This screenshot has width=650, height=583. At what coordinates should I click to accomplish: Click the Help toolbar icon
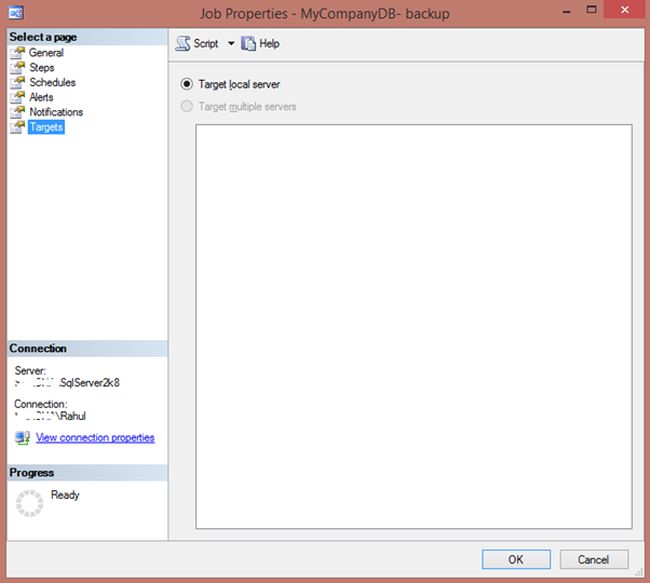click(x=248, y=44)
